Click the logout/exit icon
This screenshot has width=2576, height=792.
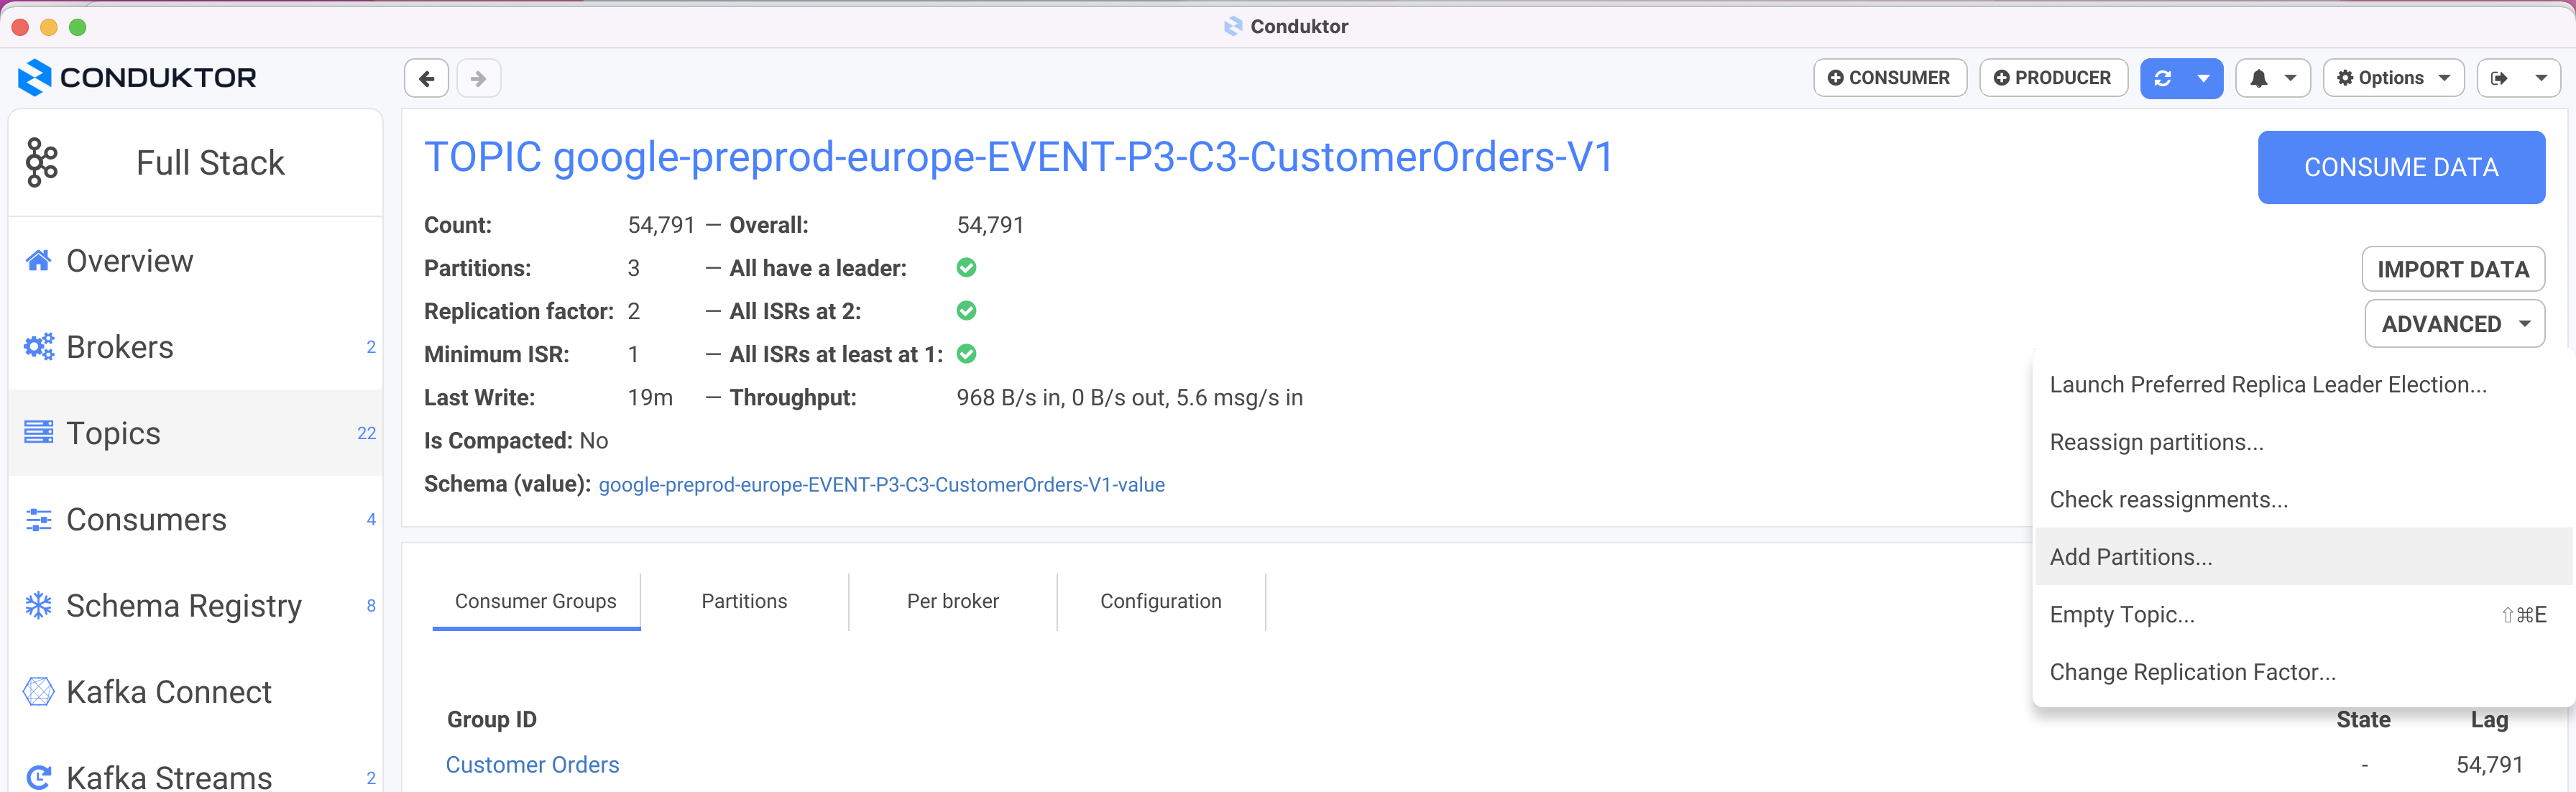pyautogui.click(x=2499, y=78)
